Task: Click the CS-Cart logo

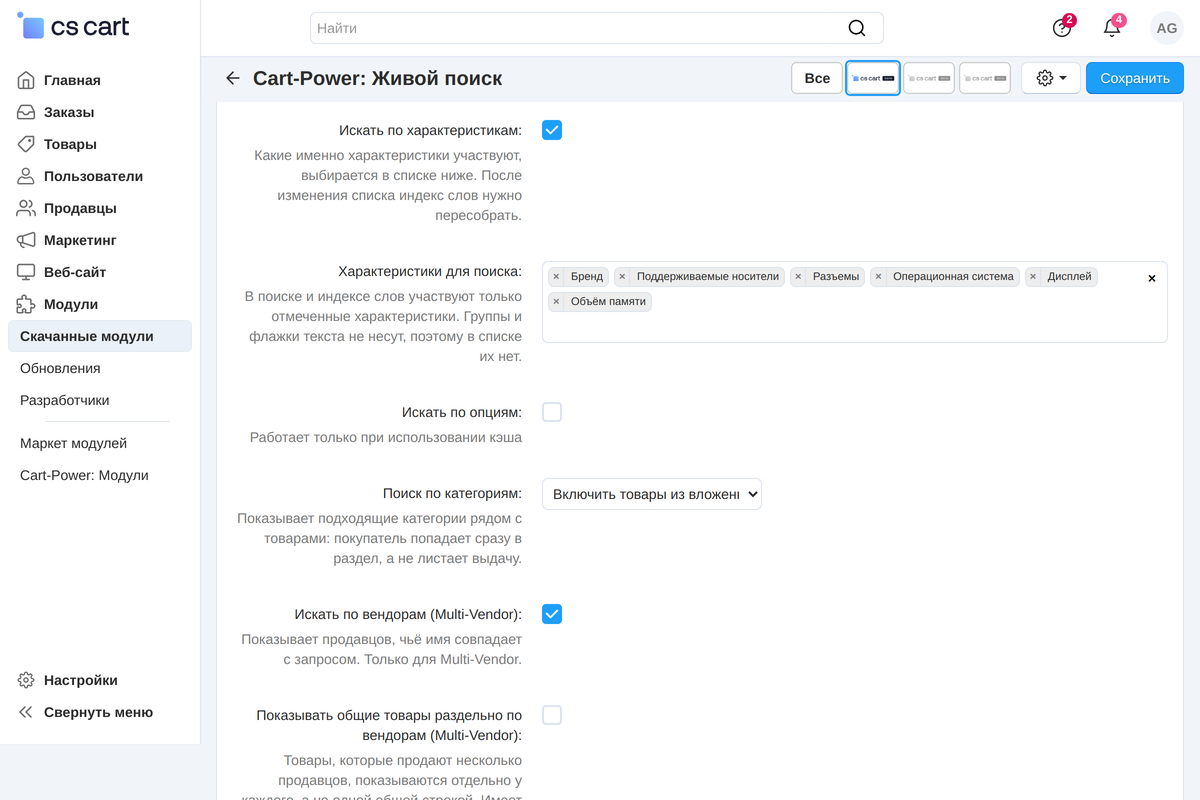Action: [x=74, y=27]
